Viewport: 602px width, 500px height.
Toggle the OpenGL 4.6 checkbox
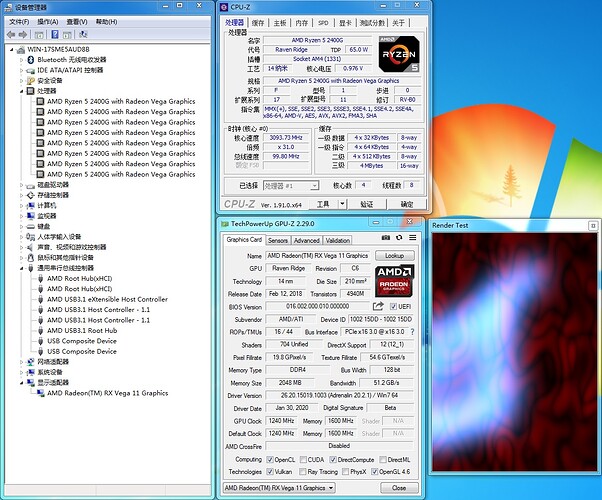[375, 472]
